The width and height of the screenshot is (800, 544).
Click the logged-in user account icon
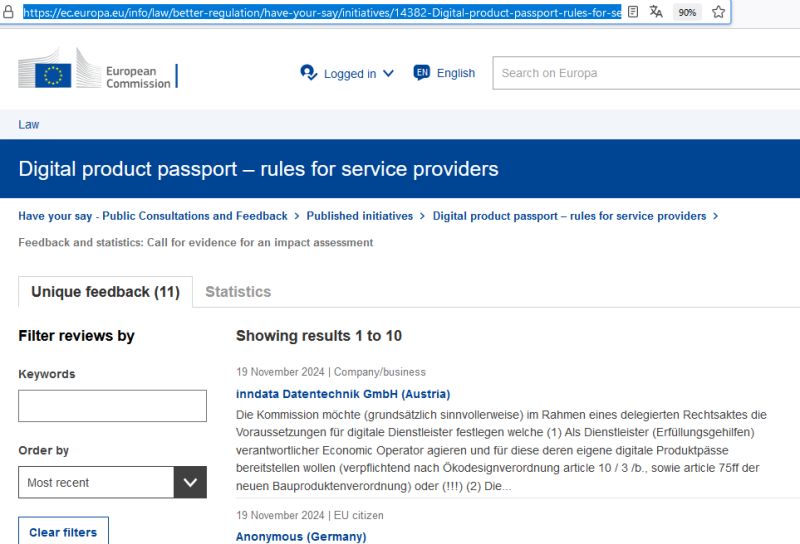(309, 73)
